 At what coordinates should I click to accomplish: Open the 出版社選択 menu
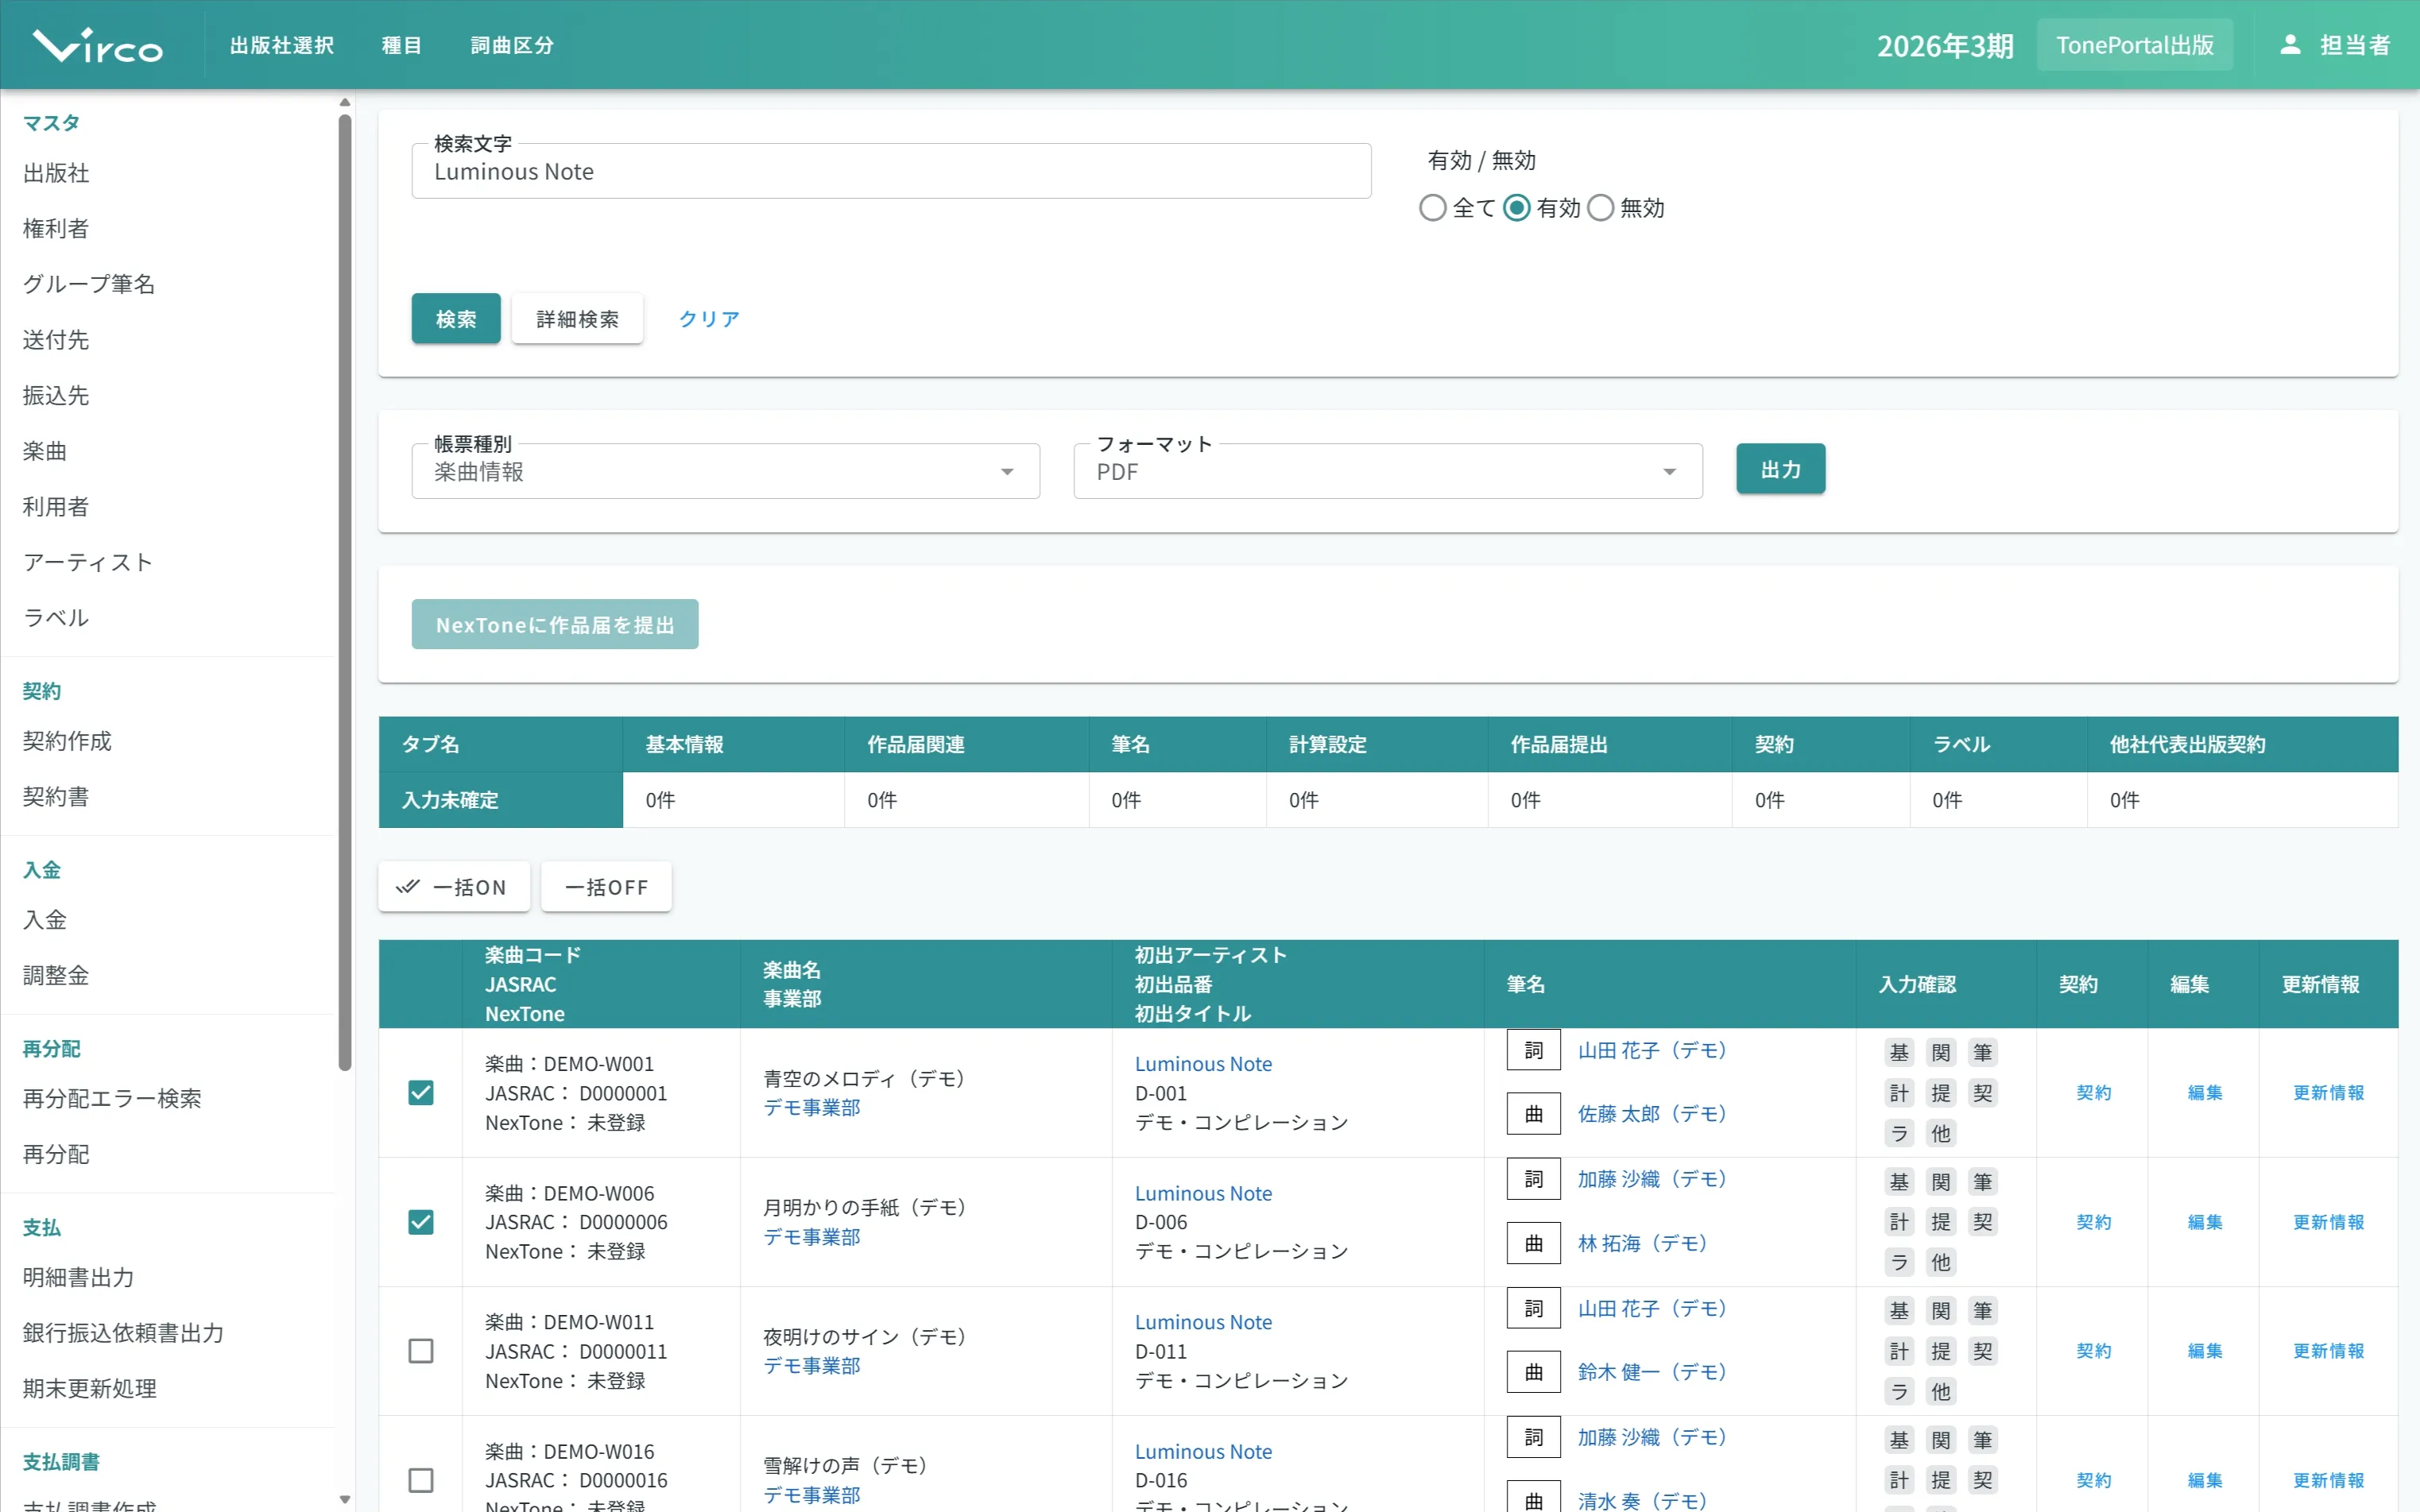click(282, 45)
